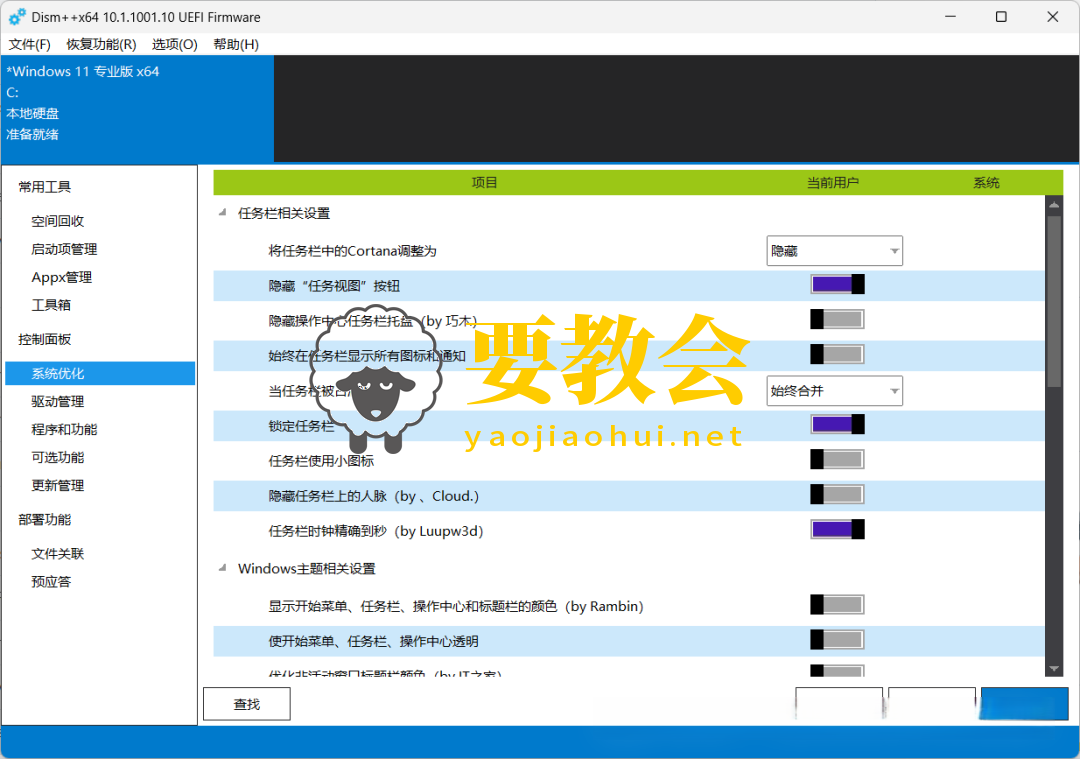Minimize the Dism++ window
The width and height of the screenshot is (1080, 759).
951,17
